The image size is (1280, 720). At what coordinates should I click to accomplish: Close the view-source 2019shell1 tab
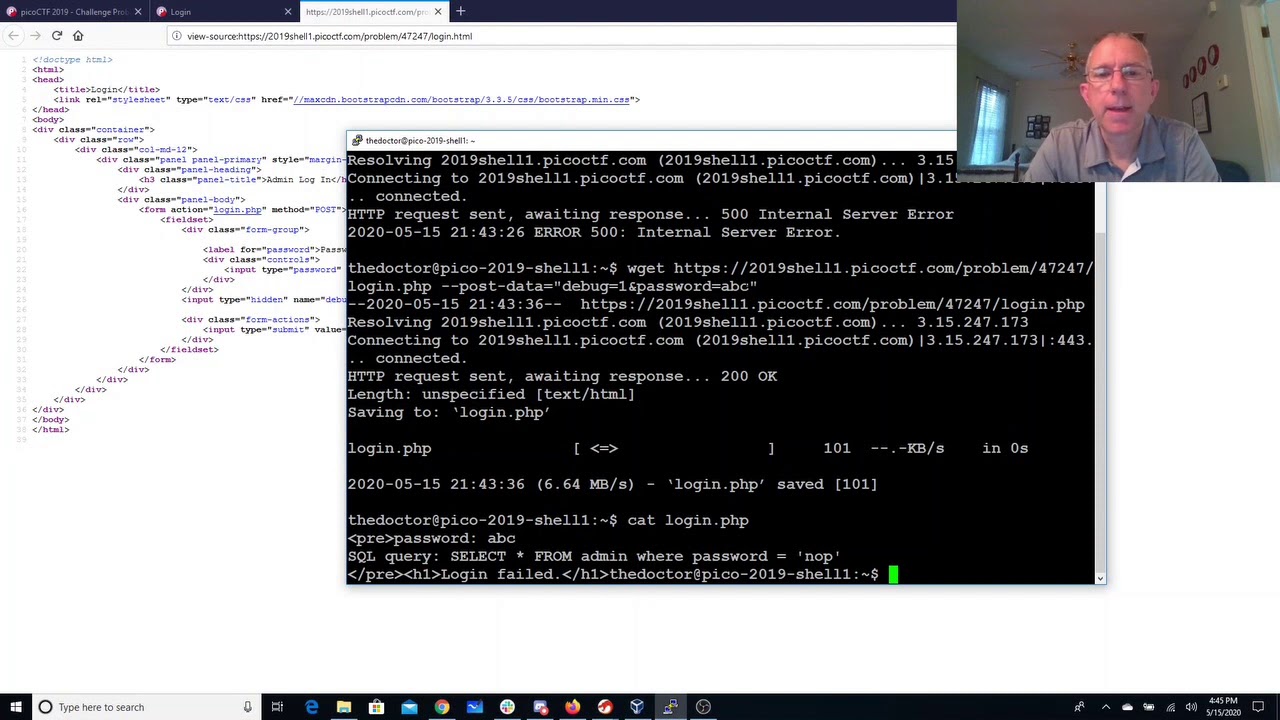[438, 12]
